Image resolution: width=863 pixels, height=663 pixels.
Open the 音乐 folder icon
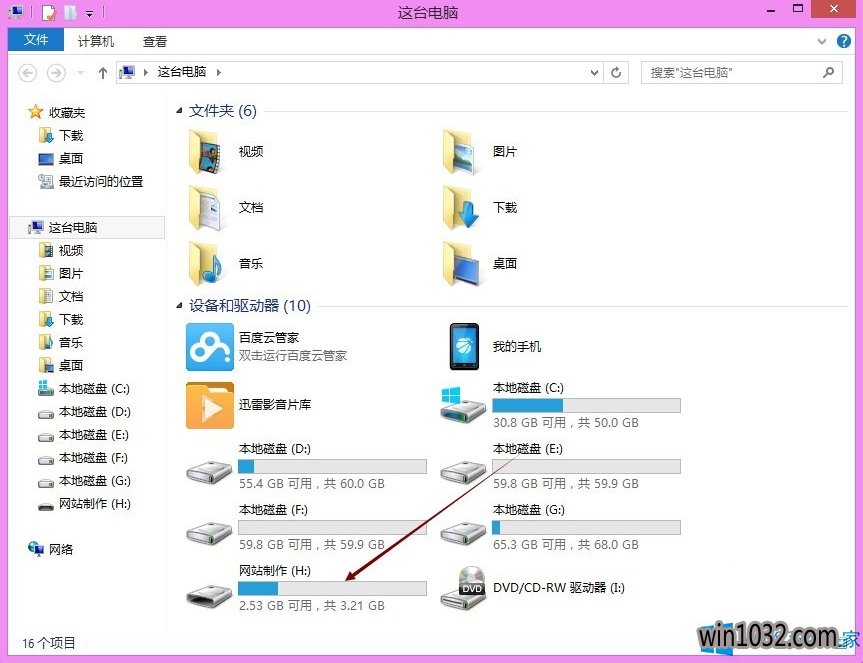pyautogui.click(x=209, y=264)
